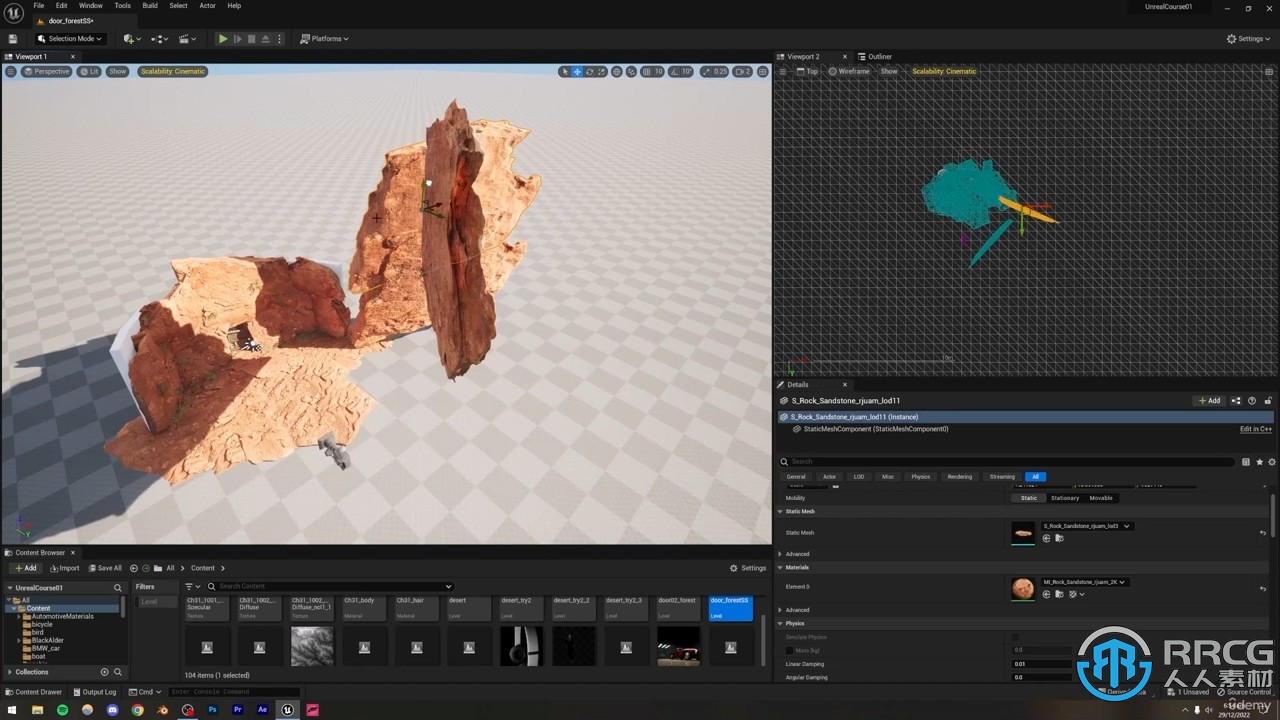Open the play options three-dot menu
1280x720 pixels.
click(278, 39)
